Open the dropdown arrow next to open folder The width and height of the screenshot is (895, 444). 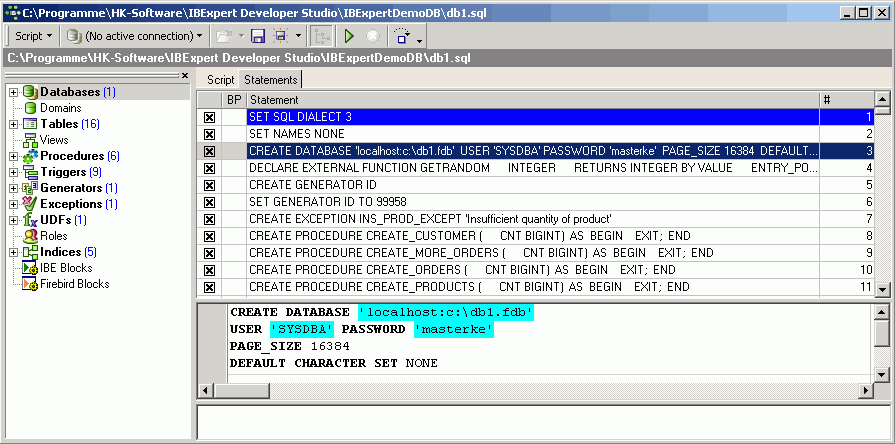coord(241,37)
